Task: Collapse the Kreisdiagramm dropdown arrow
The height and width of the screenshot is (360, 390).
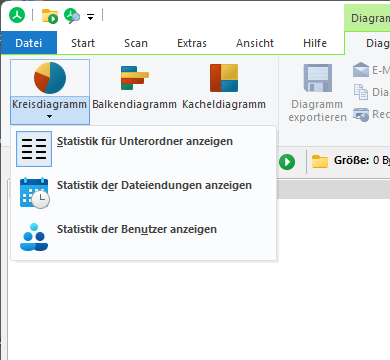Action: coord(49,117)
